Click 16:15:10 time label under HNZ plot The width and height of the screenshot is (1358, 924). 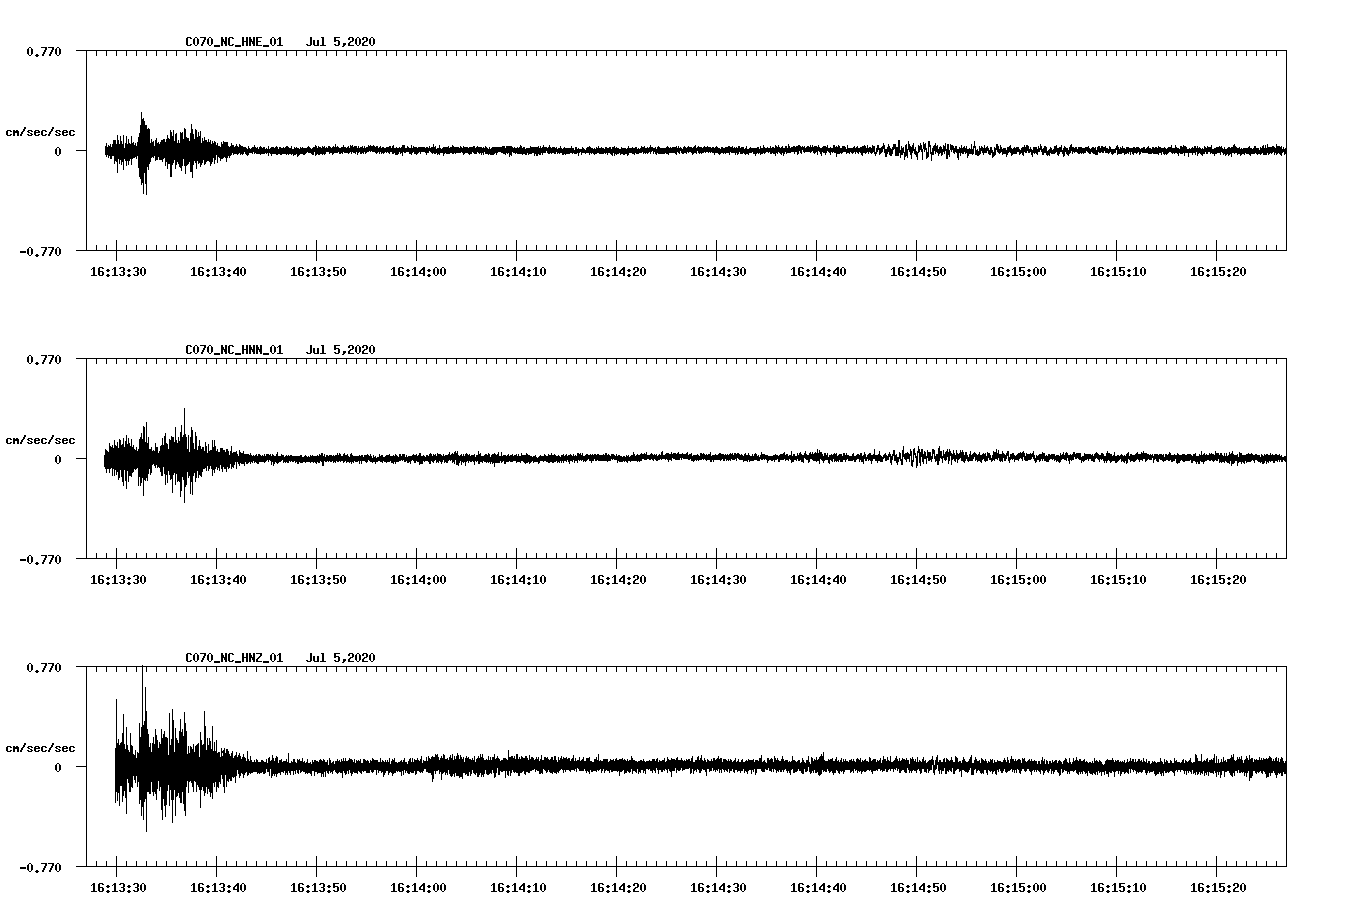(1118, 887)
